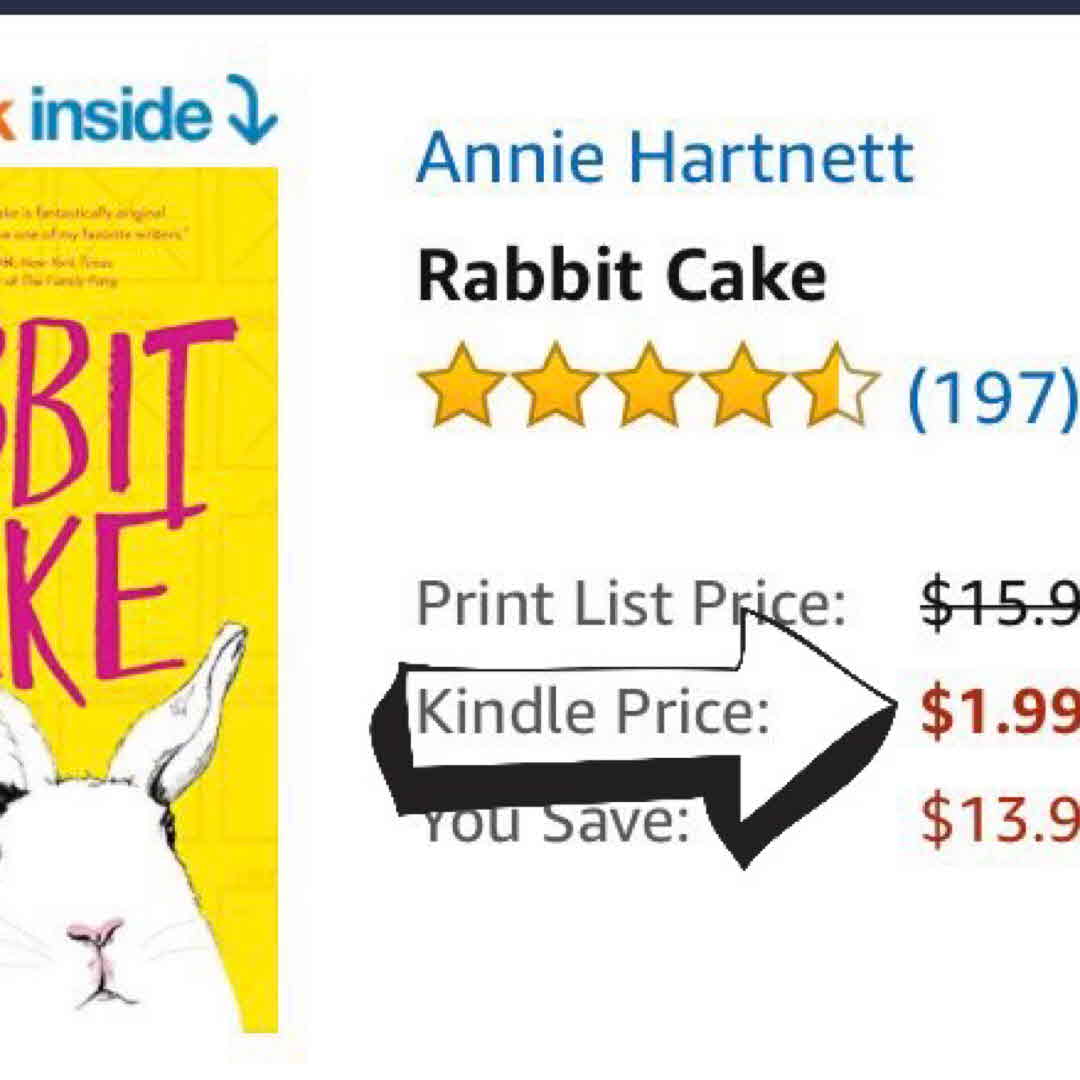Click the Look inside curved arrow icon
The image size is (1080, 1080).
click(253, 109)
